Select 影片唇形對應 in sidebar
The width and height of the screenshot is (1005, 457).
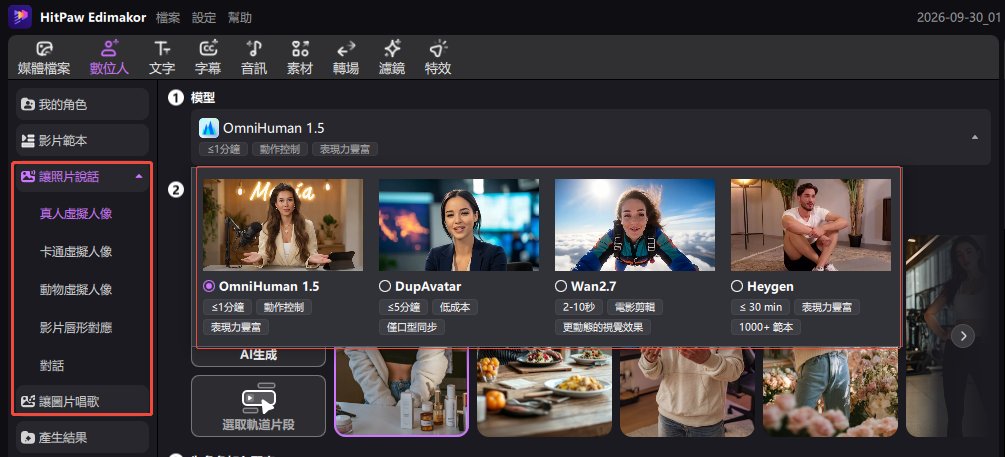76,328
